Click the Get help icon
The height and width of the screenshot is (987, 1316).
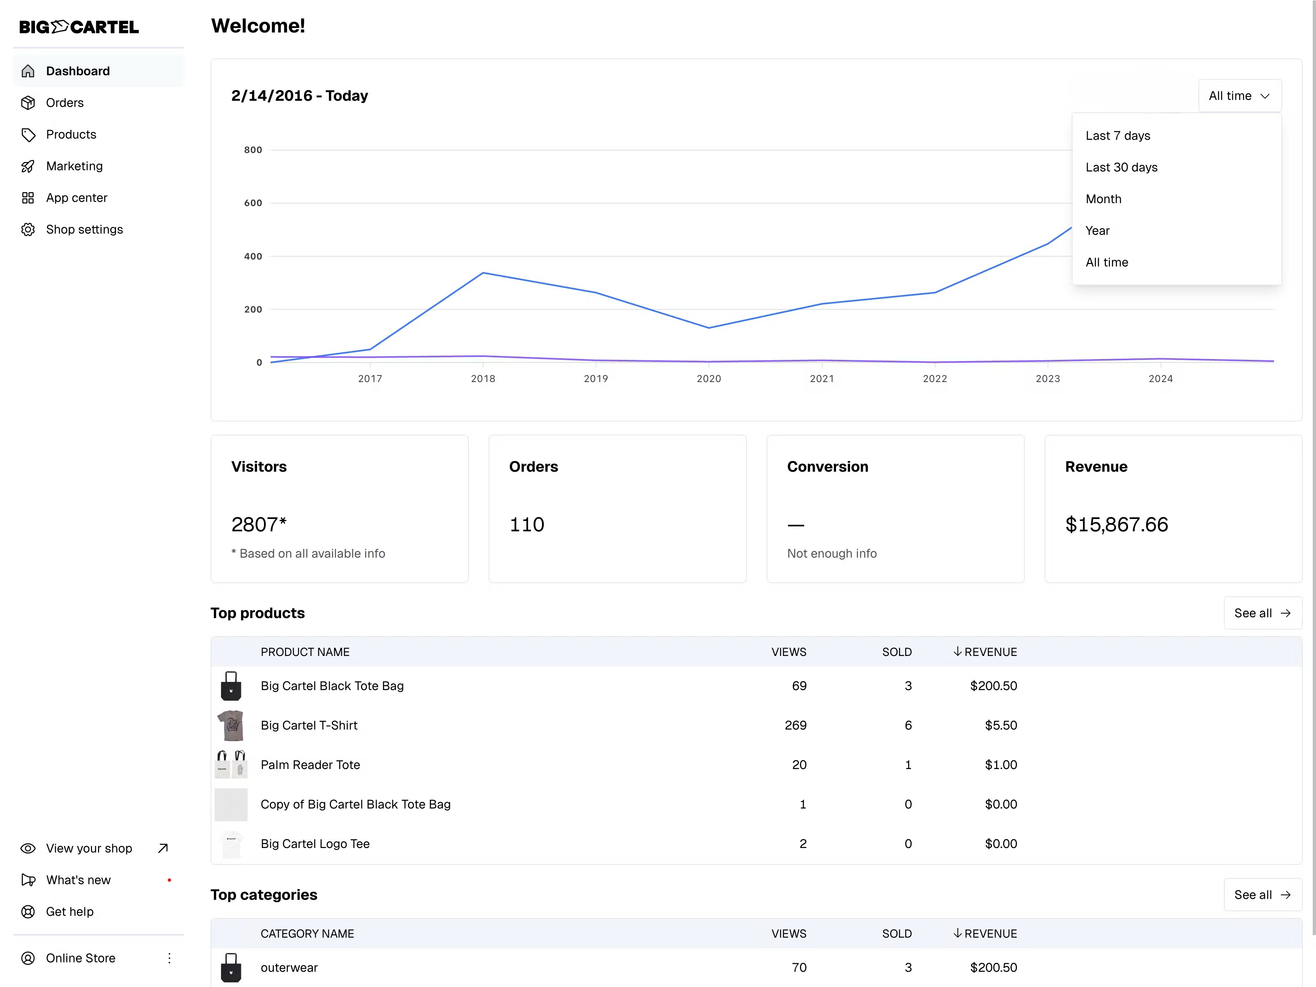click(28, 911)
